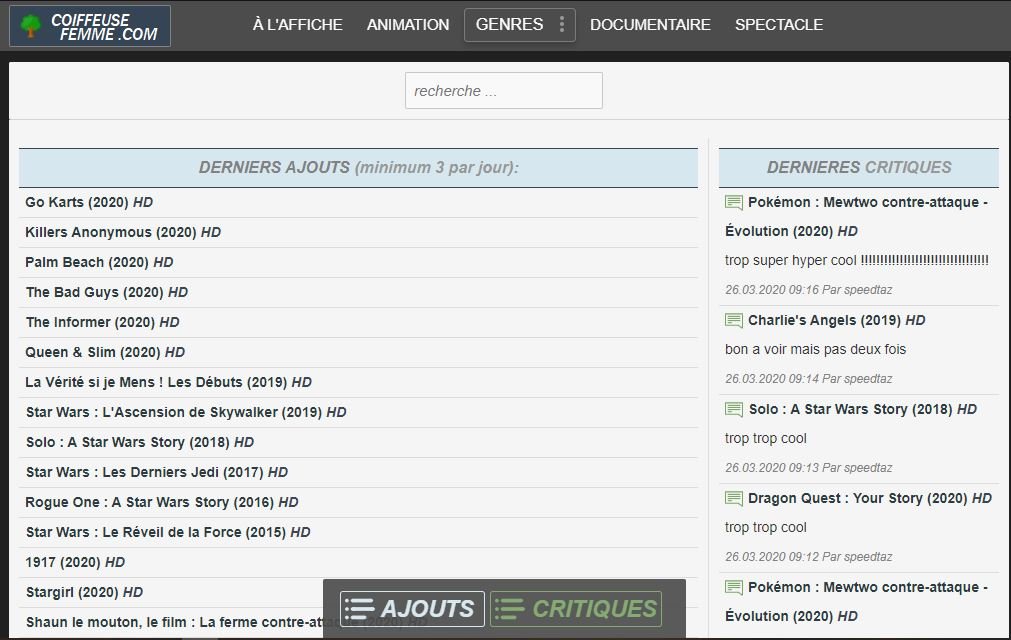This screenshot has width=1011, height=640.
Task: Open the 1917 (2020) HD entry
Action: tap(75, 563)
